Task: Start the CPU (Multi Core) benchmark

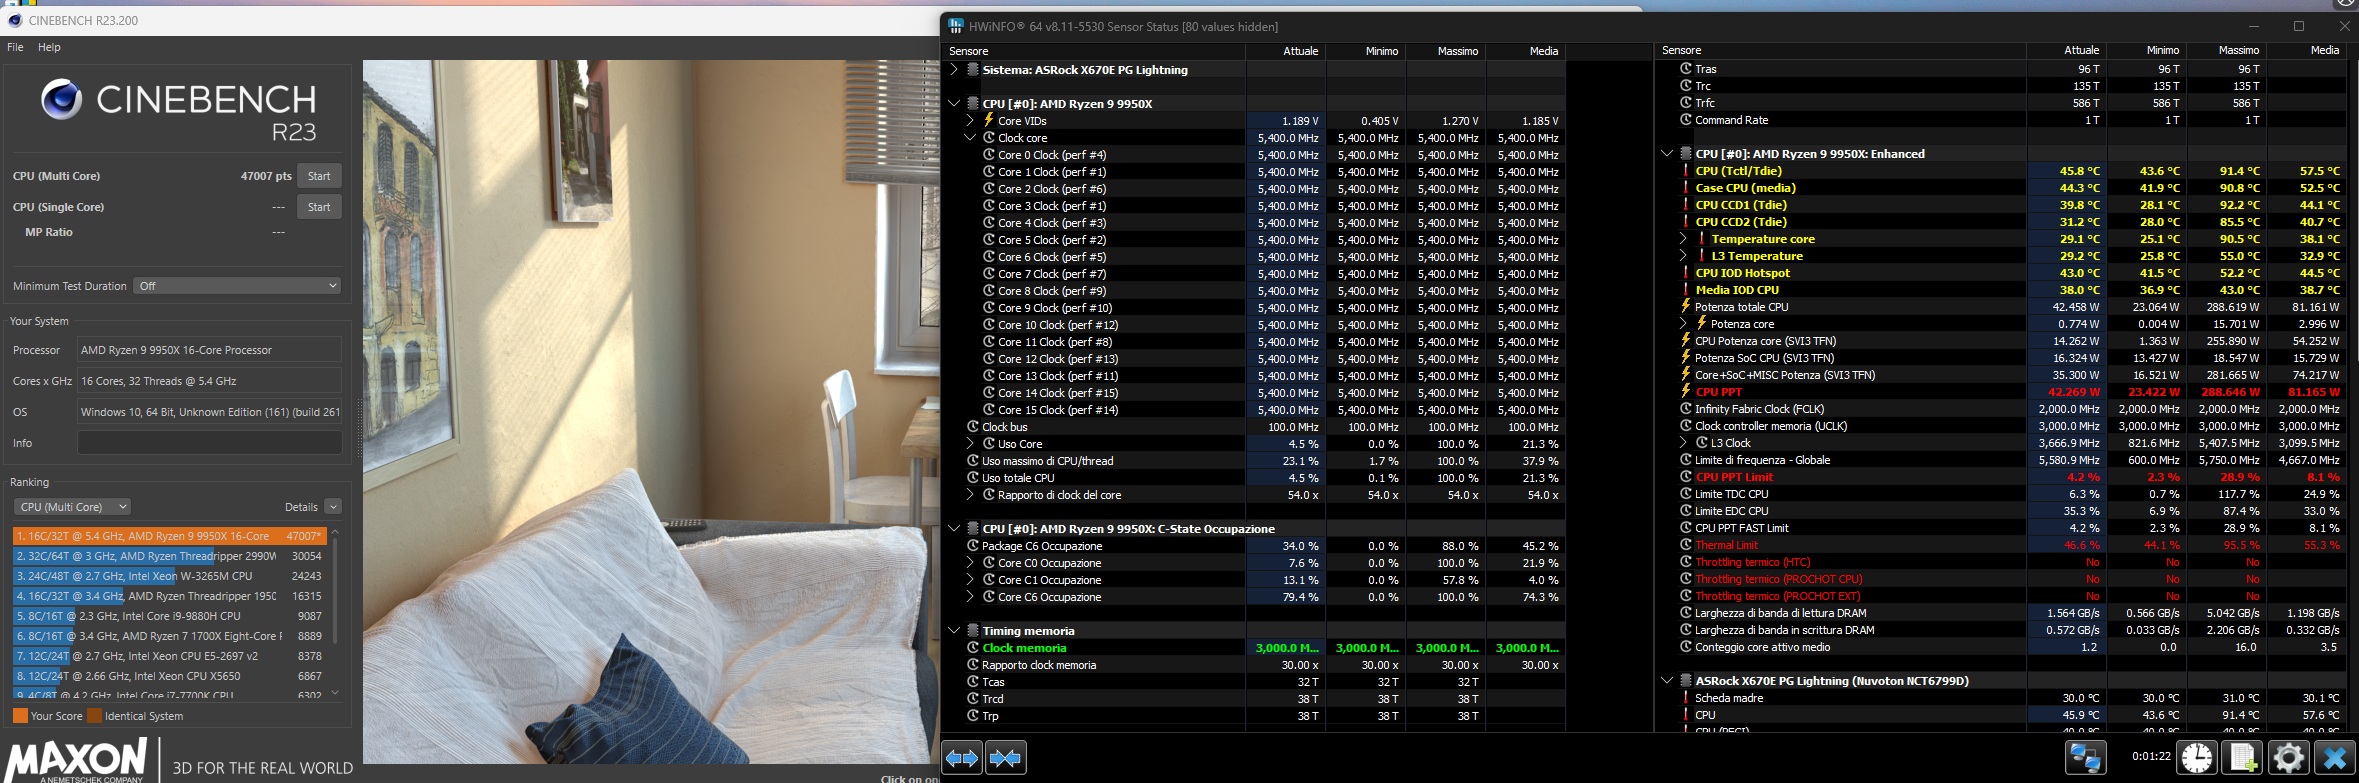Action: click(x=319, y=176)
